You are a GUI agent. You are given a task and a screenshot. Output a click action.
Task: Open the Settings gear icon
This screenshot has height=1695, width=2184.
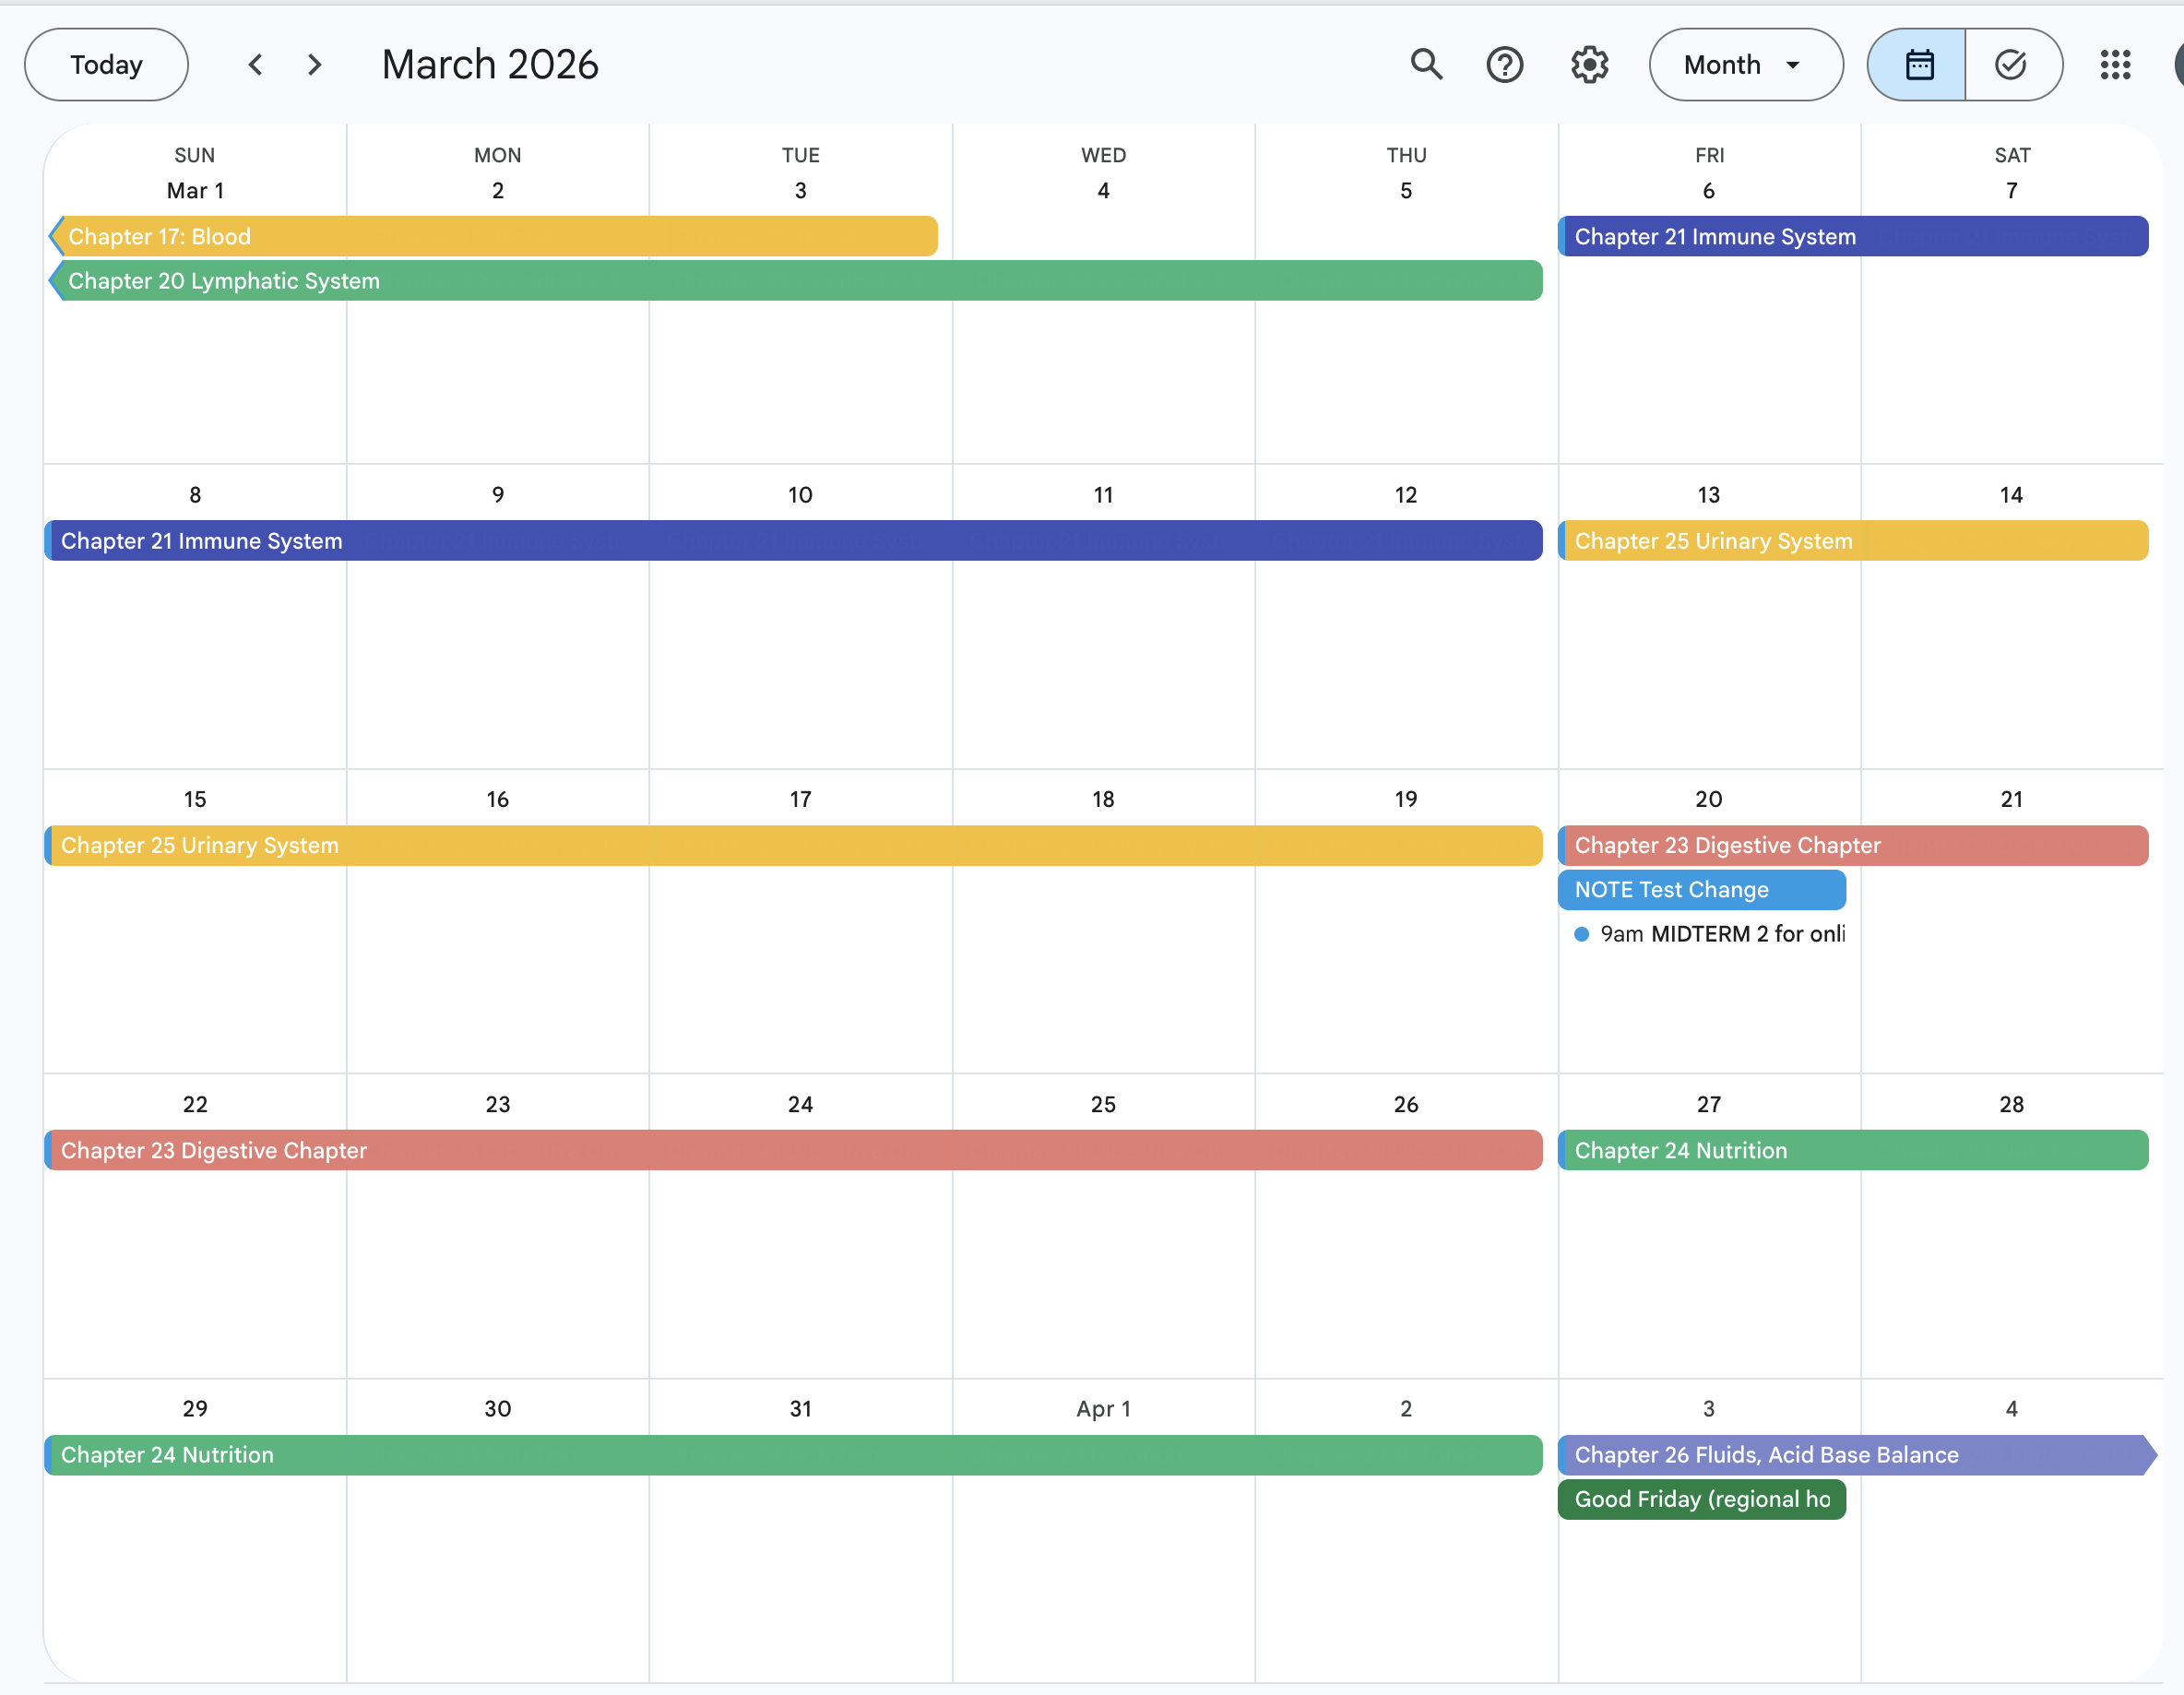[1588, 64]
